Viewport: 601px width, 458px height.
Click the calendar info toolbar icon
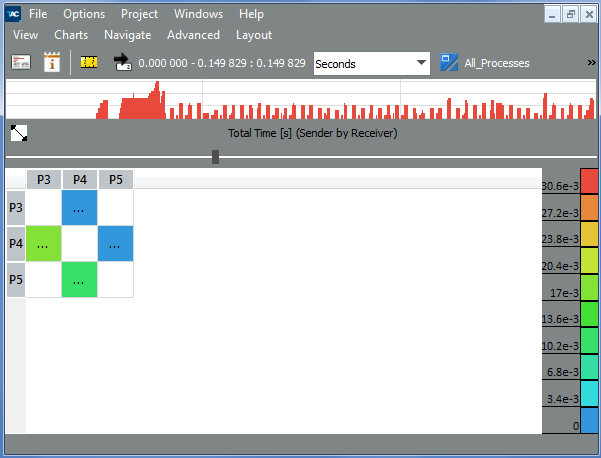(x=52, y=62)
